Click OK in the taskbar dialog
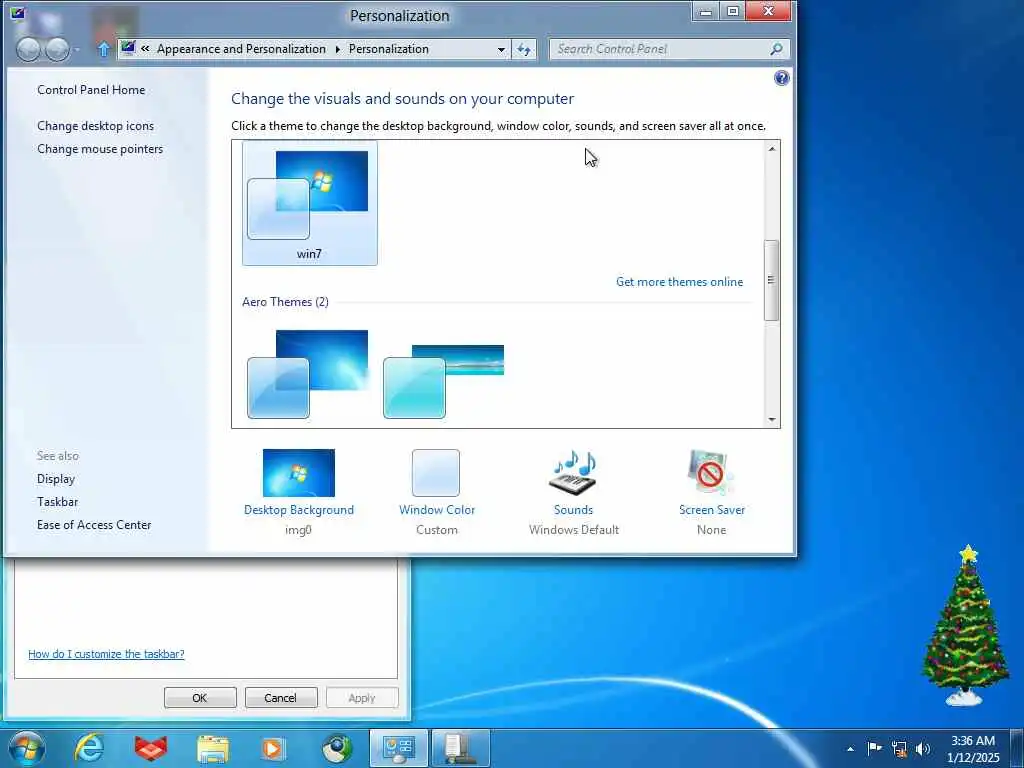 [200, 697]
